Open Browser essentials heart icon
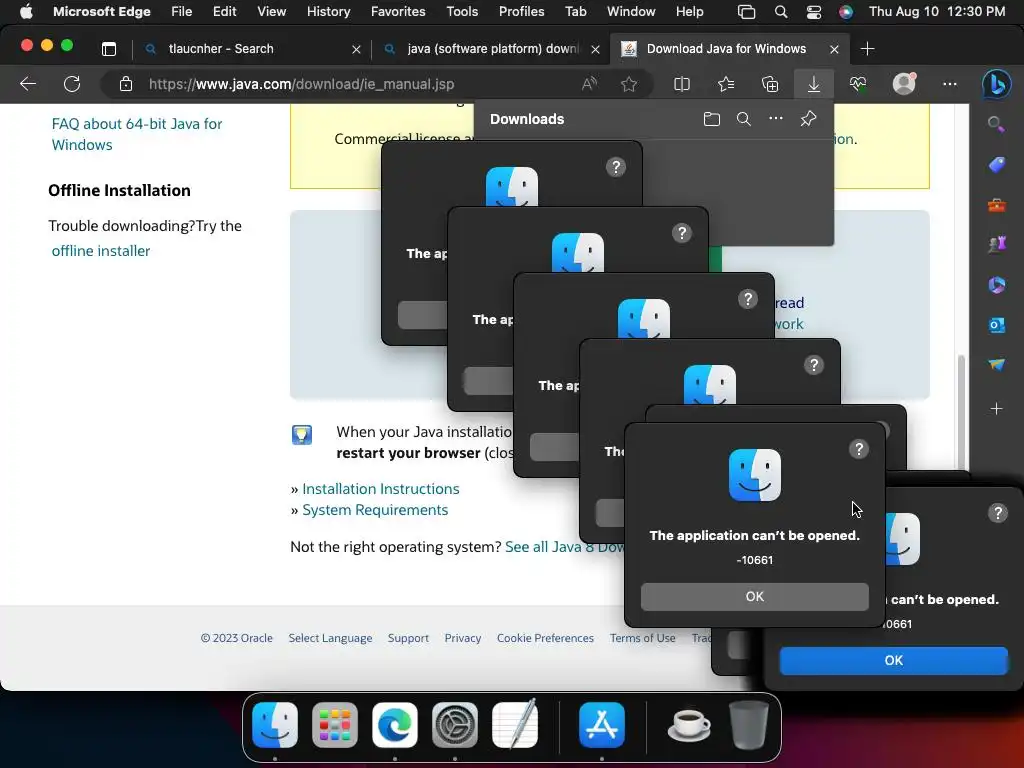This screenshot has height=768, width=1024. [x=858, y=84]
